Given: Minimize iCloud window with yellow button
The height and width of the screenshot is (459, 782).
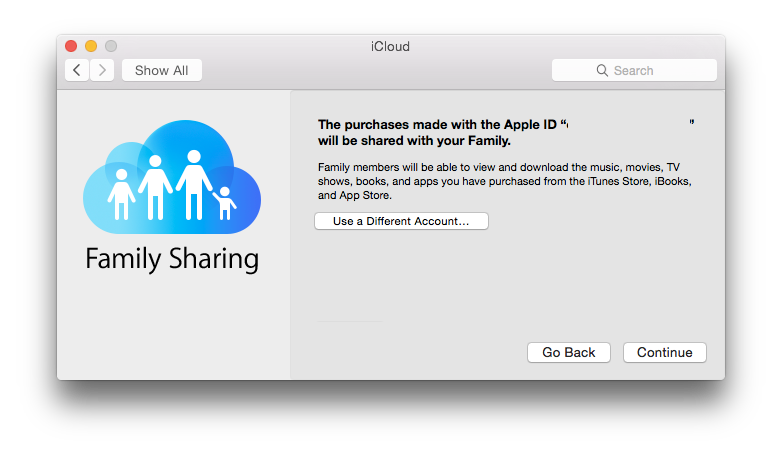Looking at the screenshot, I should pos(91,46).
